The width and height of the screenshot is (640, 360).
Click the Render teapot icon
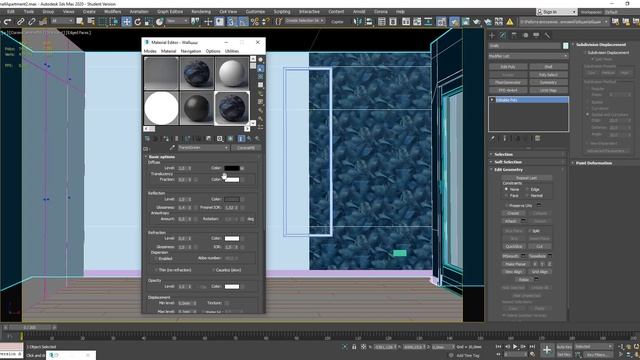[x=476, y=22]
